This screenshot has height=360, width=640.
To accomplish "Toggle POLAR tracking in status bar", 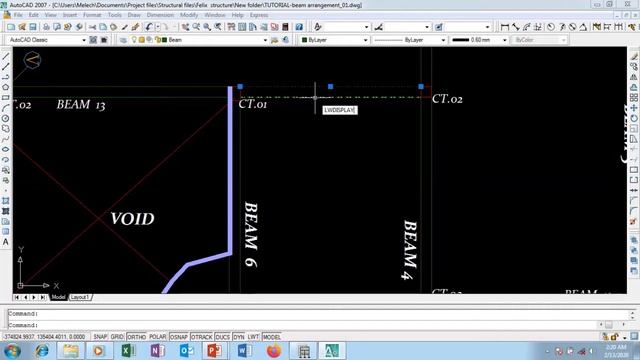I will (158, 337).
